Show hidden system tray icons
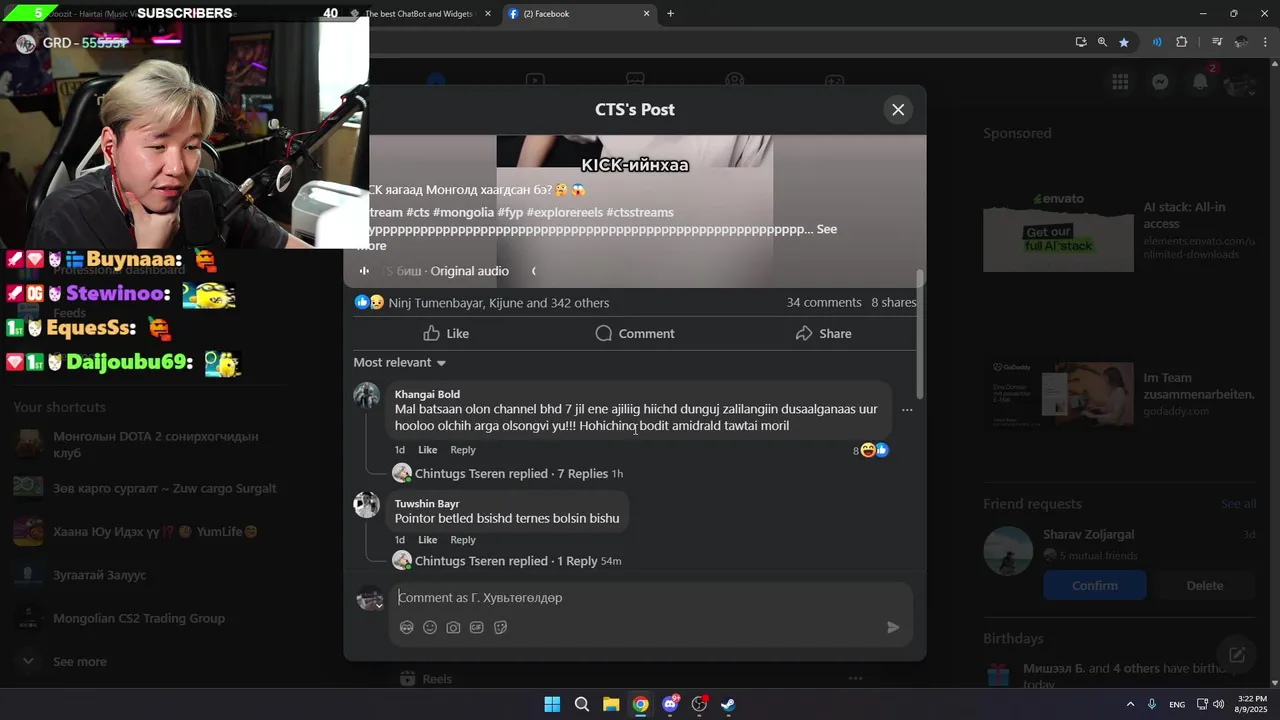 click(x=1130, y=704)
